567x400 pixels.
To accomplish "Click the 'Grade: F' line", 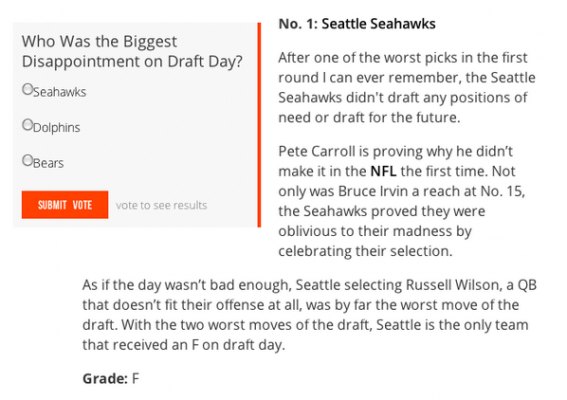I will (111, 379).
